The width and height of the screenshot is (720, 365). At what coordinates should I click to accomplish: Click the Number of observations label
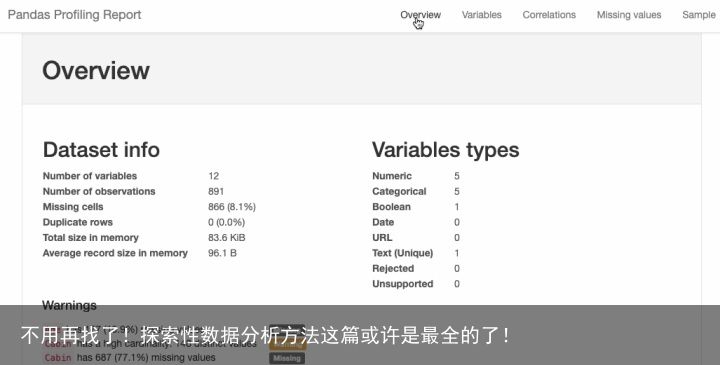[99, 191]
